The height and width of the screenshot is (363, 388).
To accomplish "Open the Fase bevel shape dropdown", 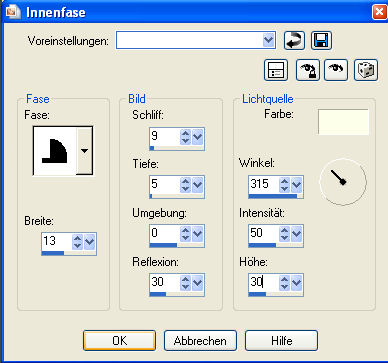I will (x=84, y=151).
